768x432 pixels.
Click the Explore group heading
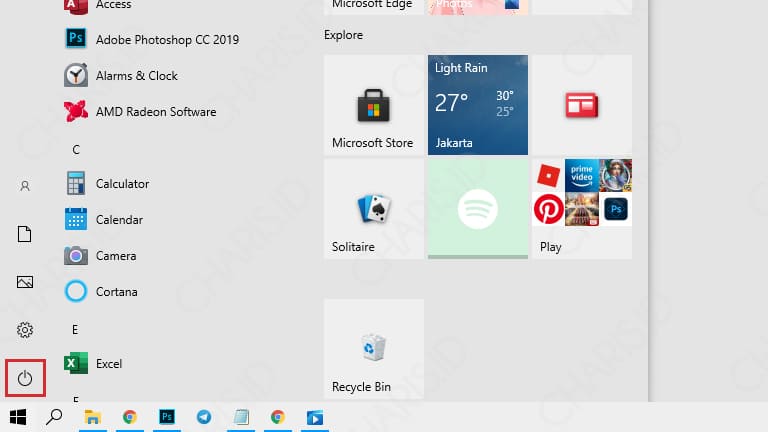click(x=343, y=35)
